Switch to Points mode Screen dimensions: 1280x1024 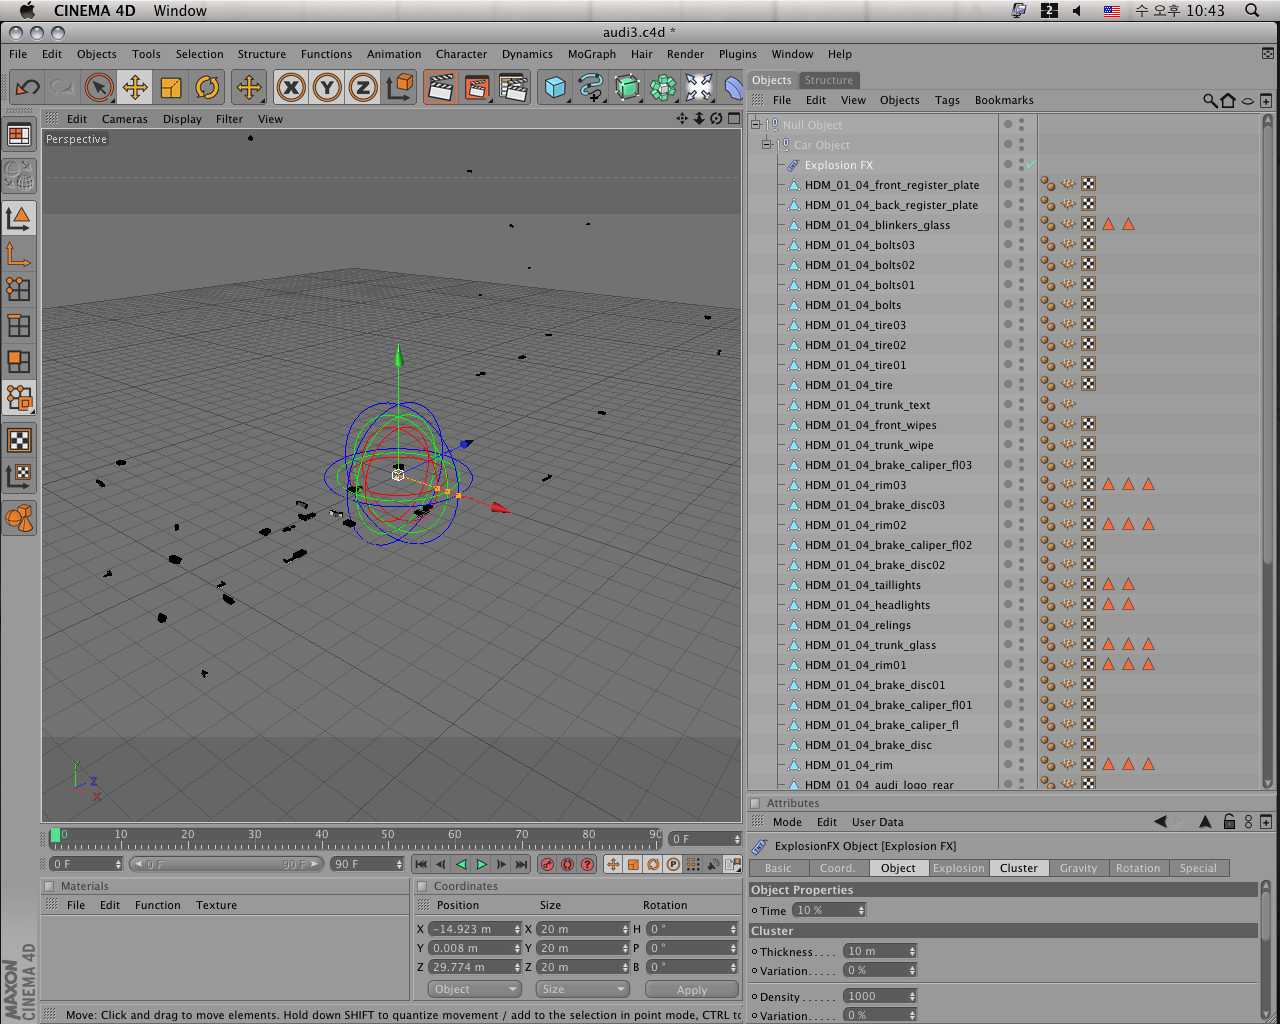(19, 290)
